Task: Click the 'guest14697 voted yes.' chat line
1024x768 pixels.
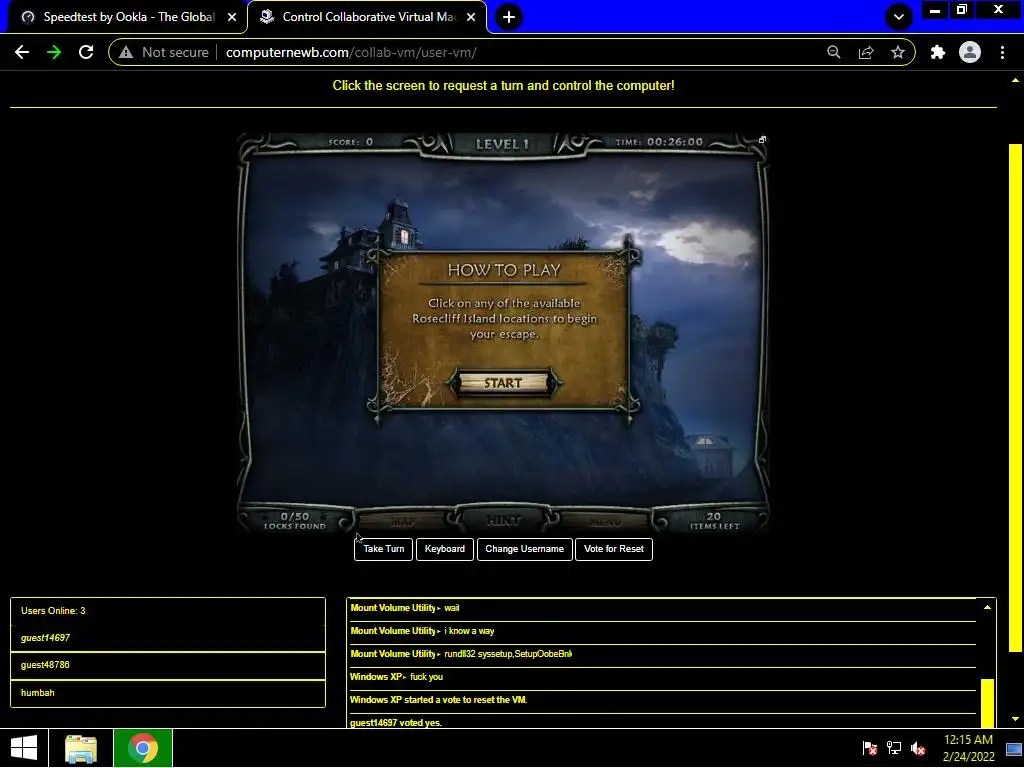Action: [x=396, y=722]
